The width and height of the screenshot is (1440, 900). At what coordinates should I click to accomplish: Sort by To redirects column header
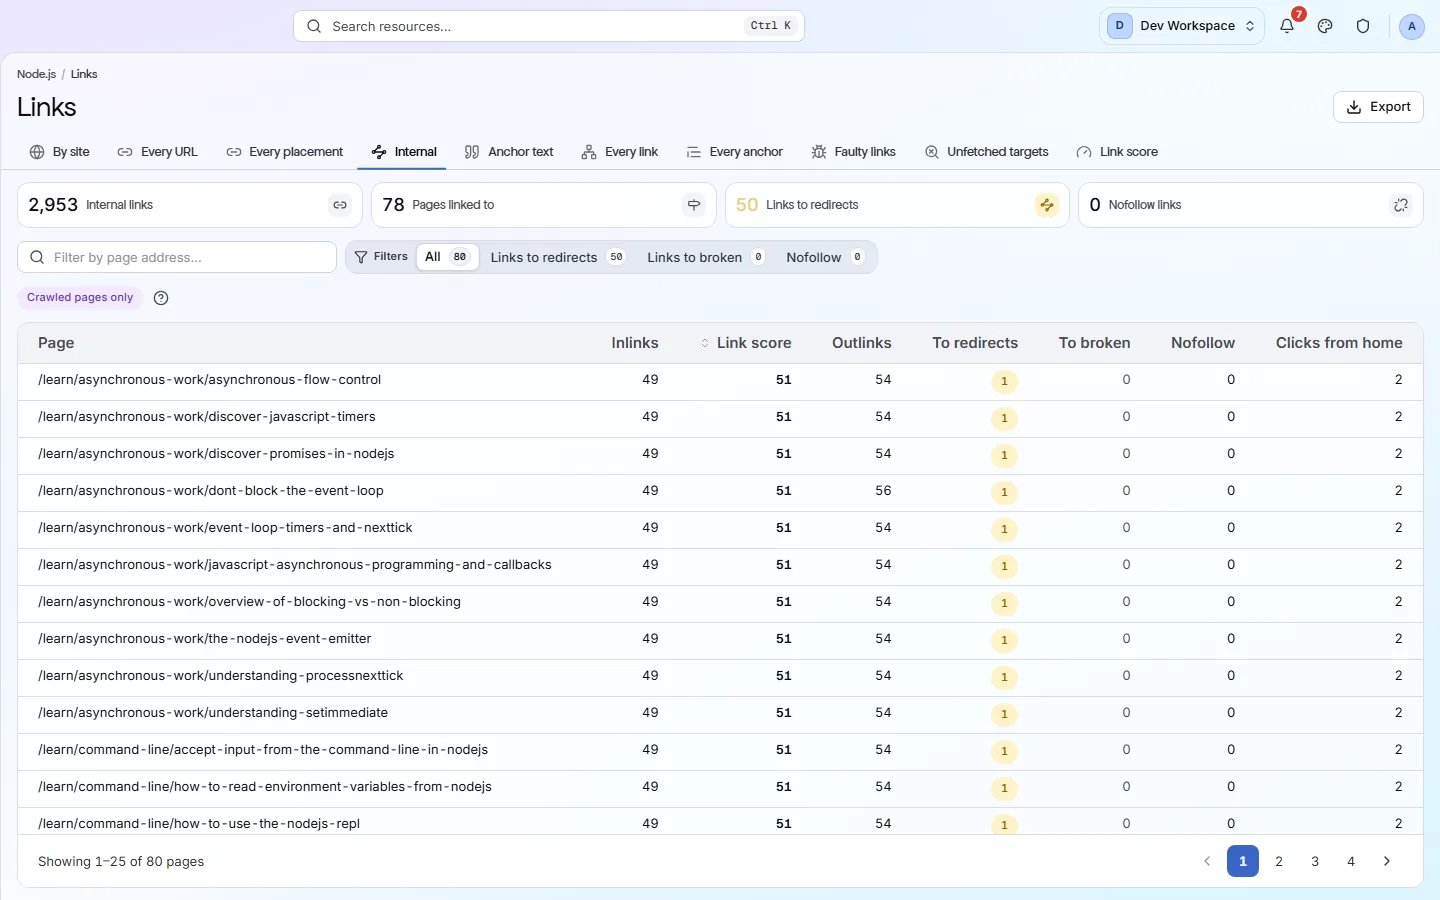pyautogui.click(x=975, y=343)
